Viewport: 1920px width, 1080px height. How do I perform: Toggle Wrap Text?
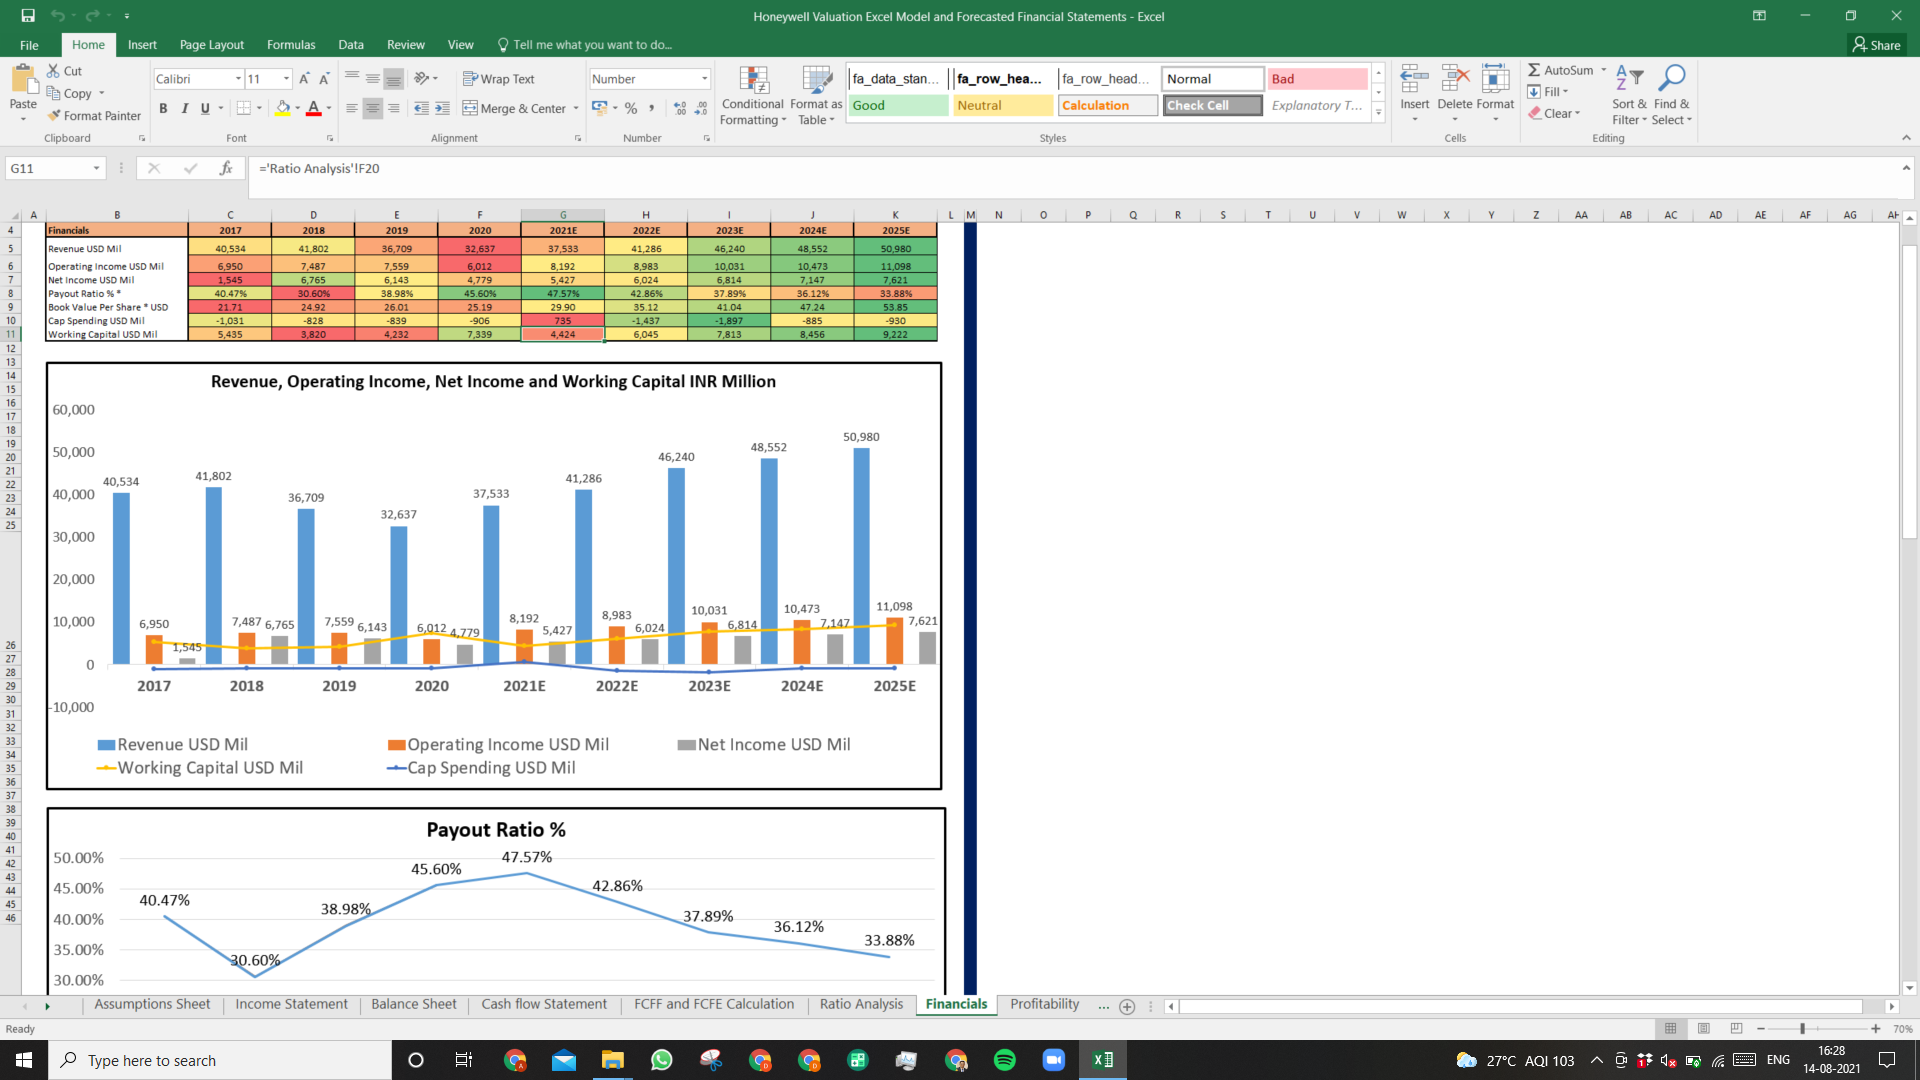pyautogui.click(x=498, y=79)
